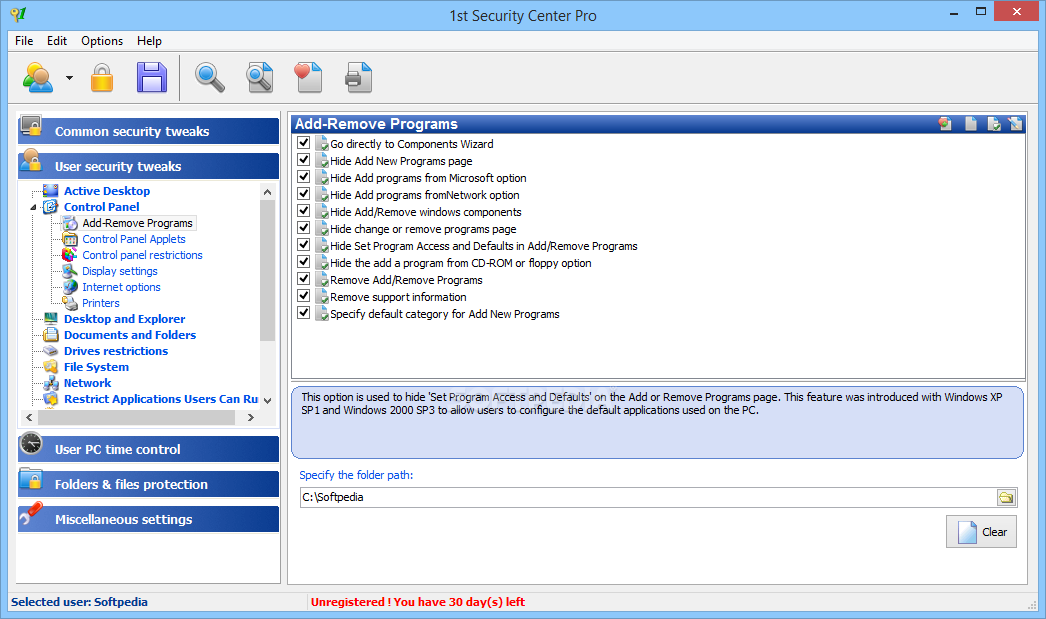Screen dimensions: 1046x619
Task: Click the Documents and Folders icon
Action: (x=51, y=335)
